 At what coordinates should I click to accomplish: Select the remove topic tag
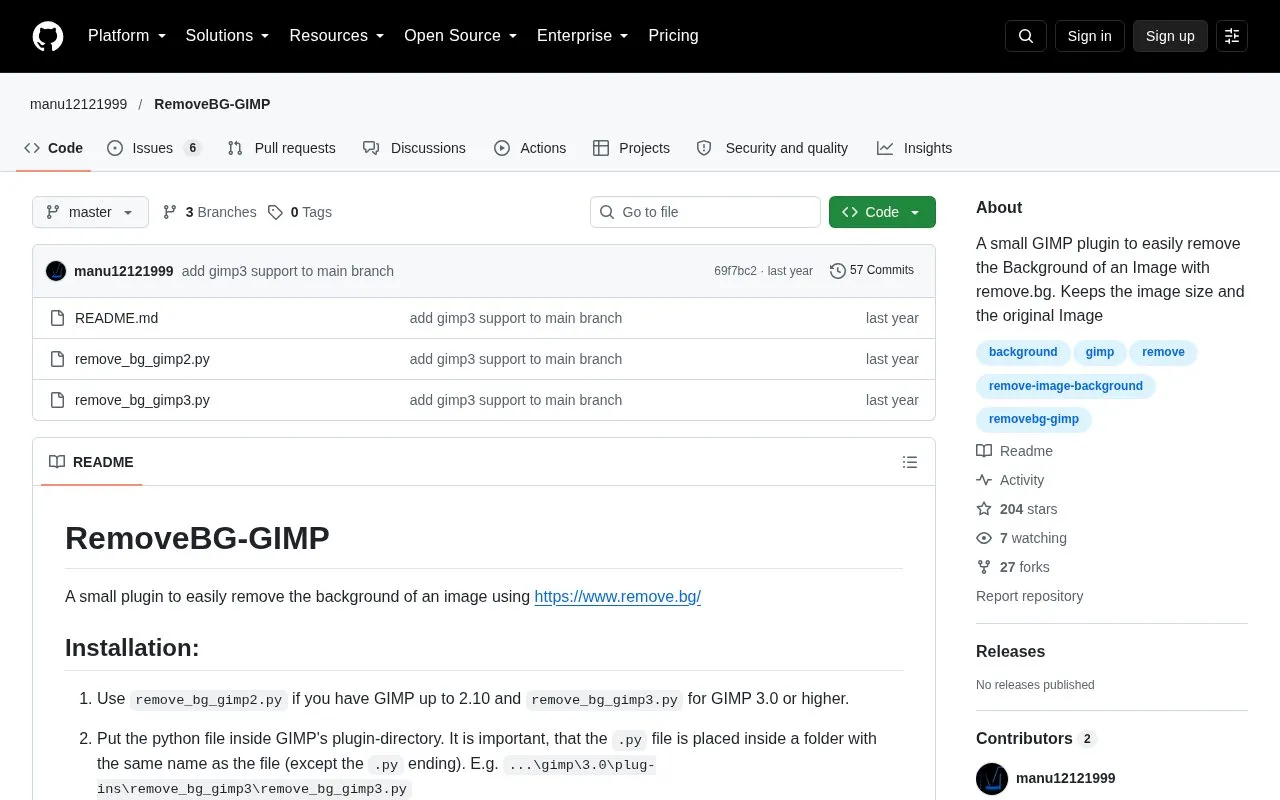pos(1163,352)
